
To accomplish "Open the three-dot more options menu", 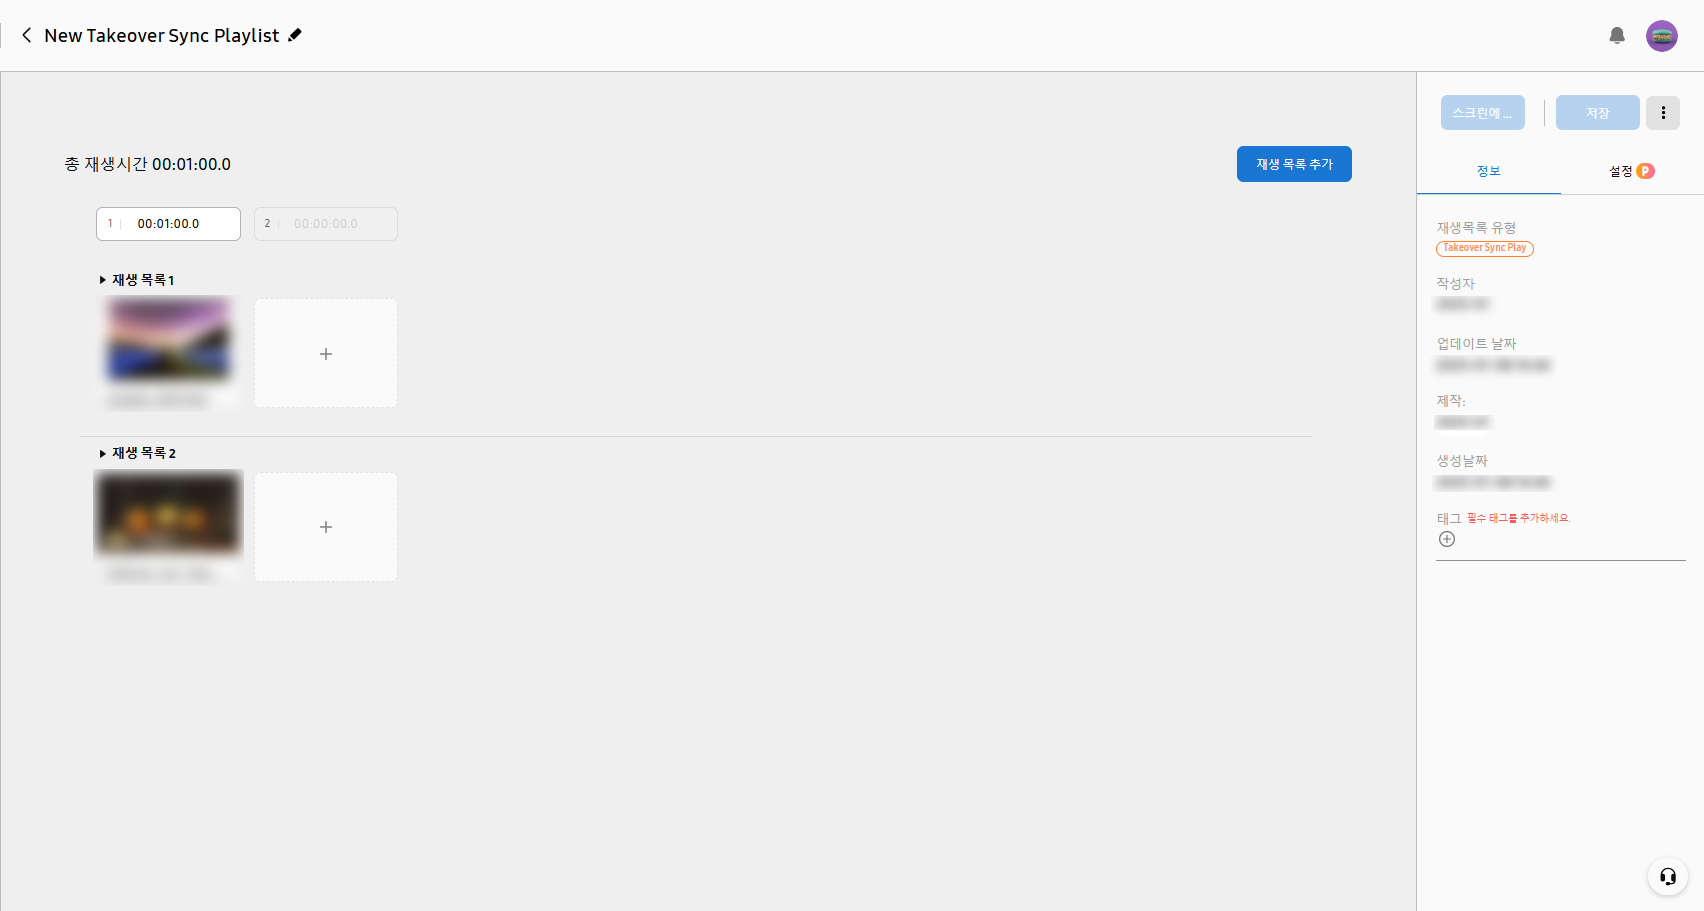I will point(1663,113).
